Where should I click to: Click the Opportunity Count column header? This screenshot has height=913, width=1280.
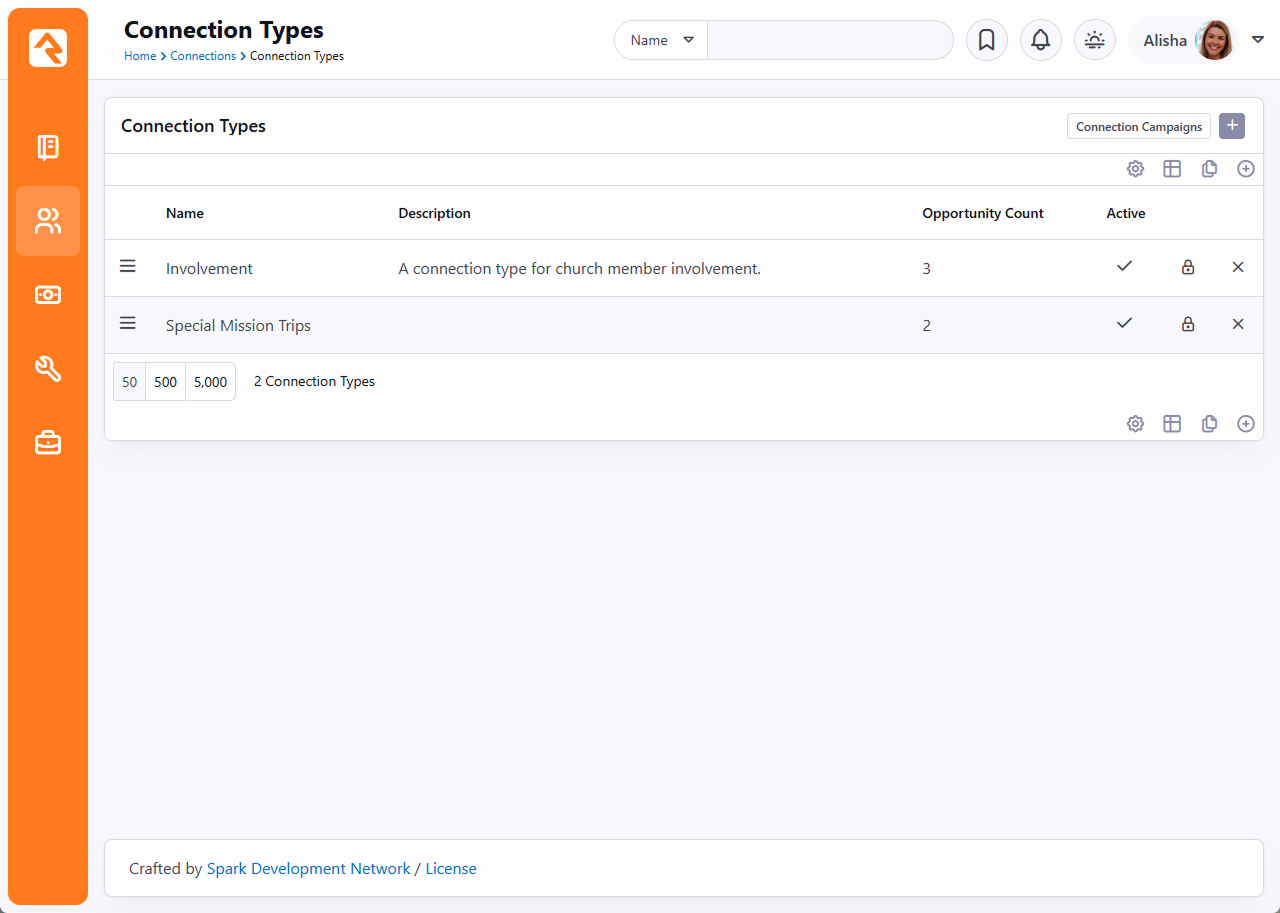982,213
